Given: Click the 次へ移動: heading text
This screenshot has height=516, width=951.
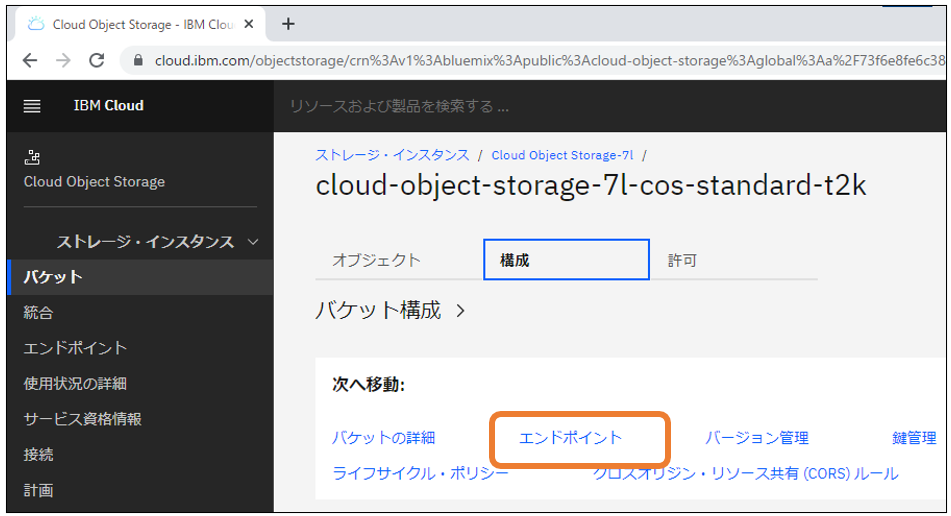Looking at the screenshot, I should 368,384.
